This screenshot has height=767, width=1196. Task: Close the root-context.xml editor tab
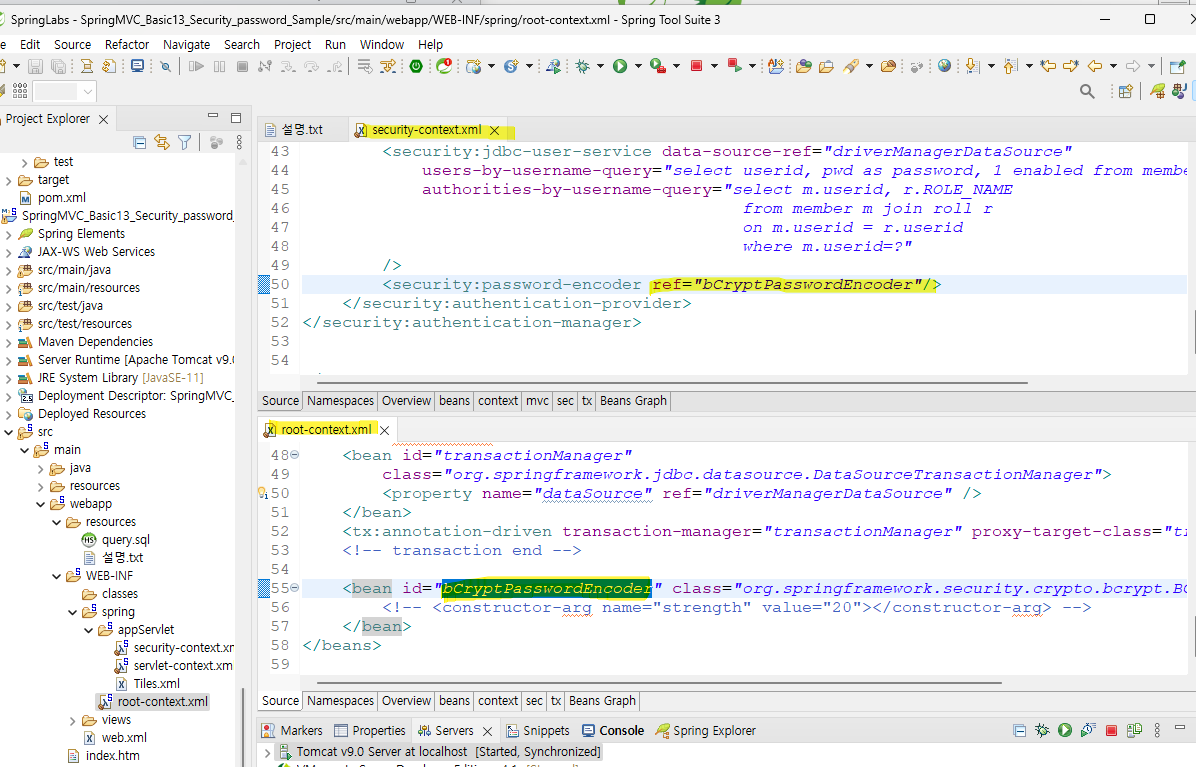pos(385,430)
